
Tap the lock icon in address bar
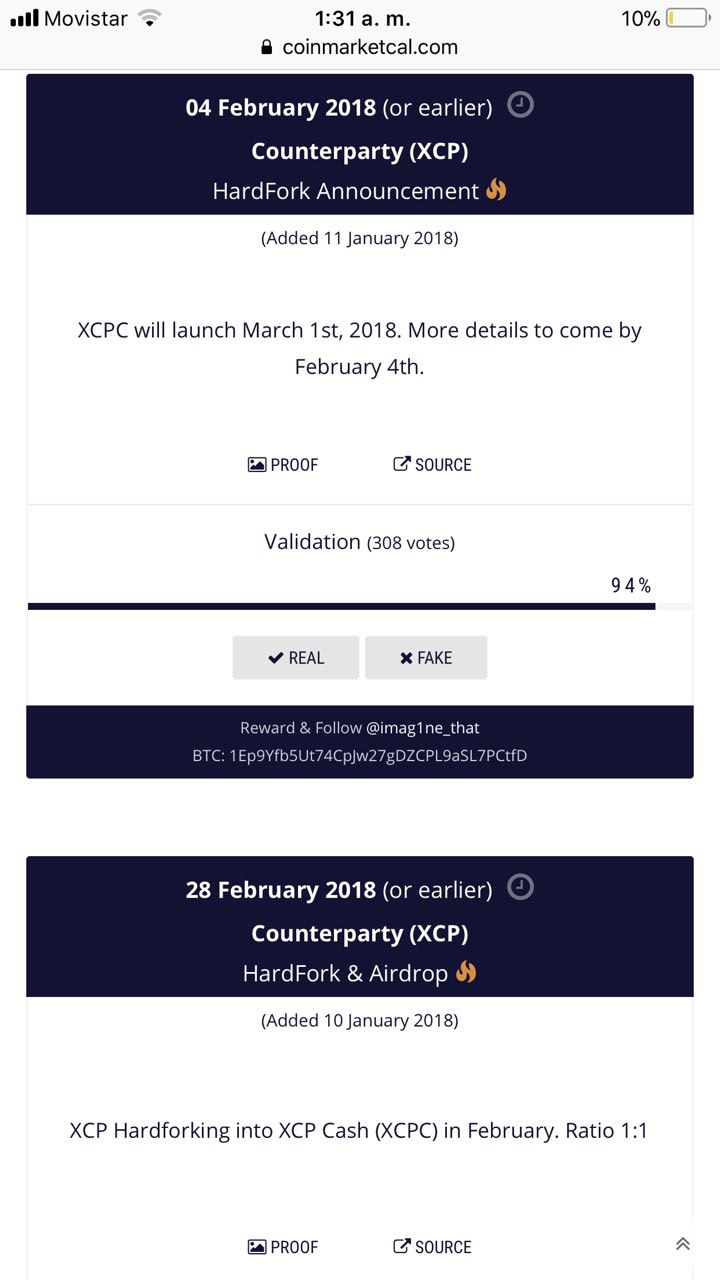[266, 47]
